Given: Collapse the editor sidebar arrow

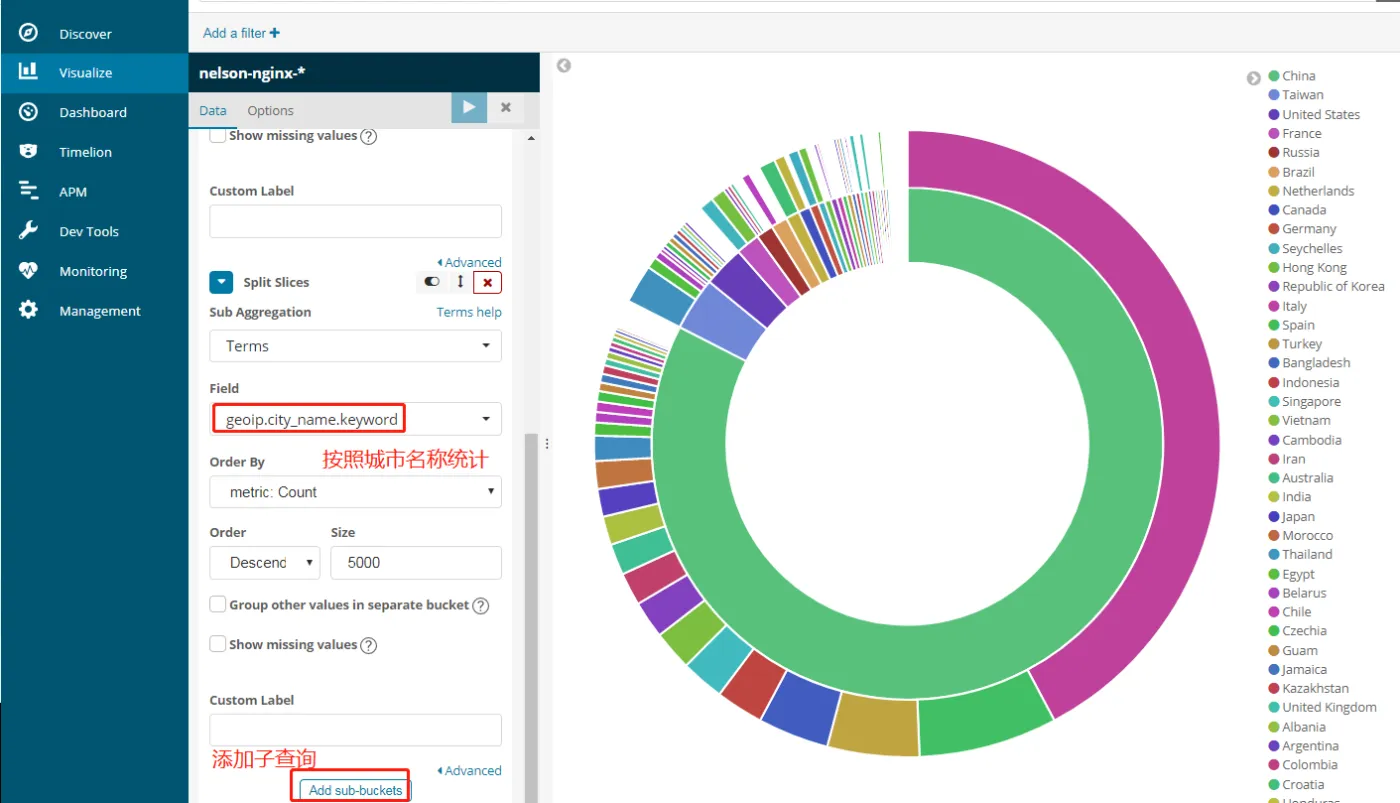Looking at the screenshot, I should [564, 65].
